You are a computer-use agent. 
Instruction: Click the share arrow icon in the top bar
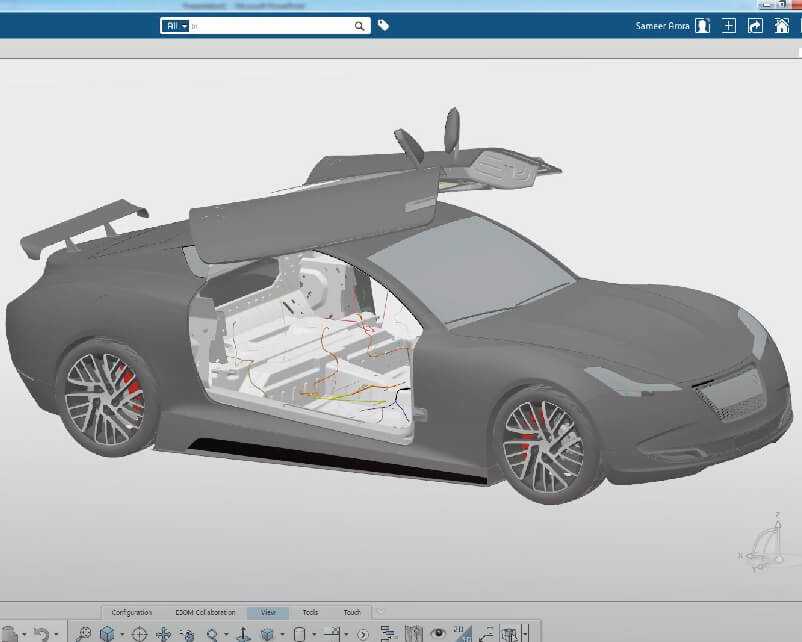755,25
